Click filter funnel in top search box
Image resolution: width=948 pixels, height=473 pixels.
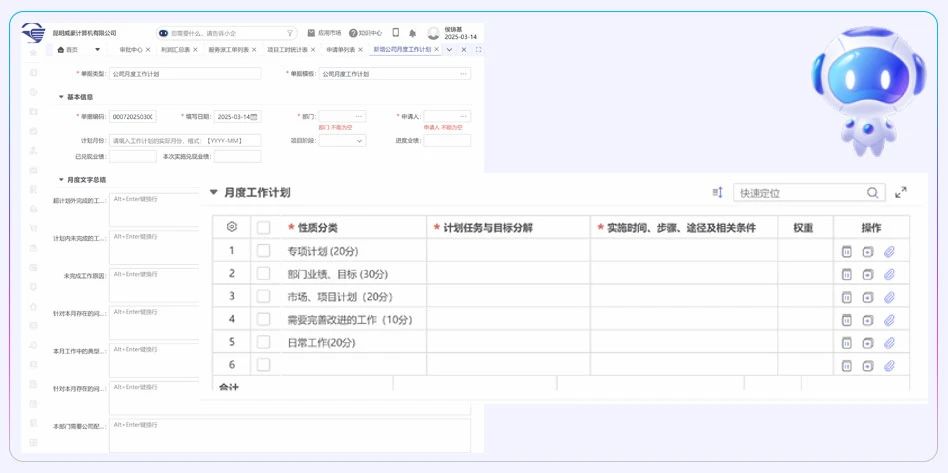pos(290,33)
